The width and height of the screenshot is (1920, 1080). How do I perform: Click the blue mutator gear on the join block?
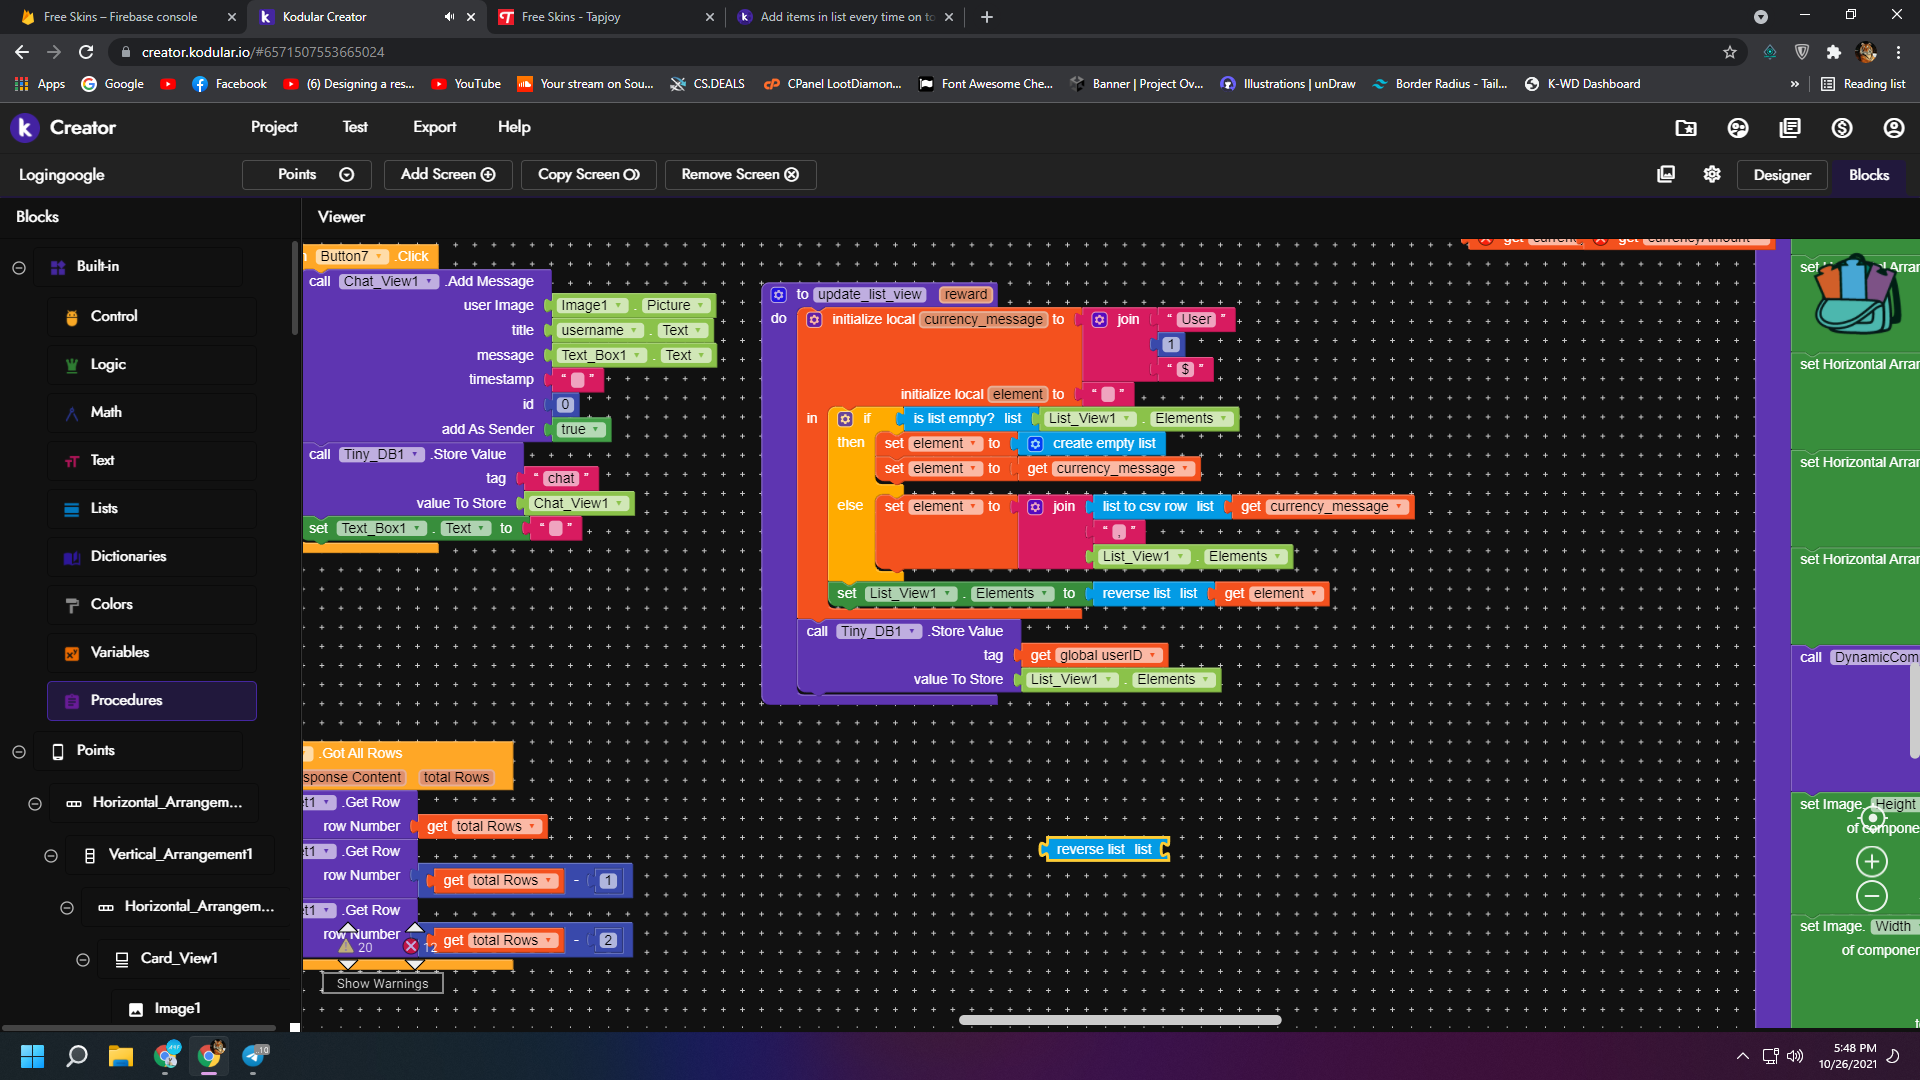click(1100, 319)
